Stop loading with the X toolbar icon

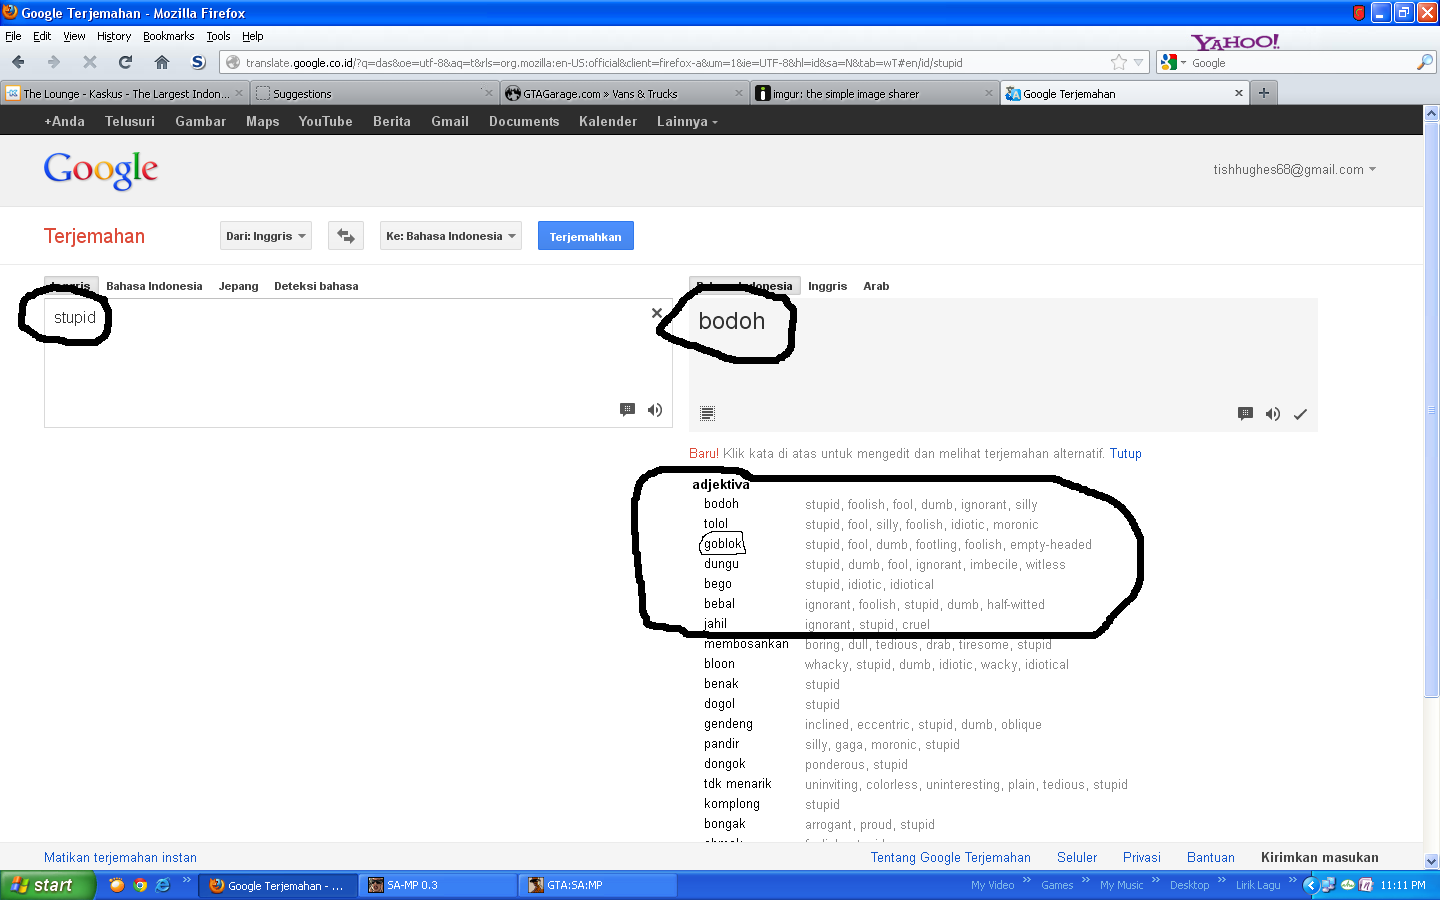pyautogui.click(x=90, y=62)
